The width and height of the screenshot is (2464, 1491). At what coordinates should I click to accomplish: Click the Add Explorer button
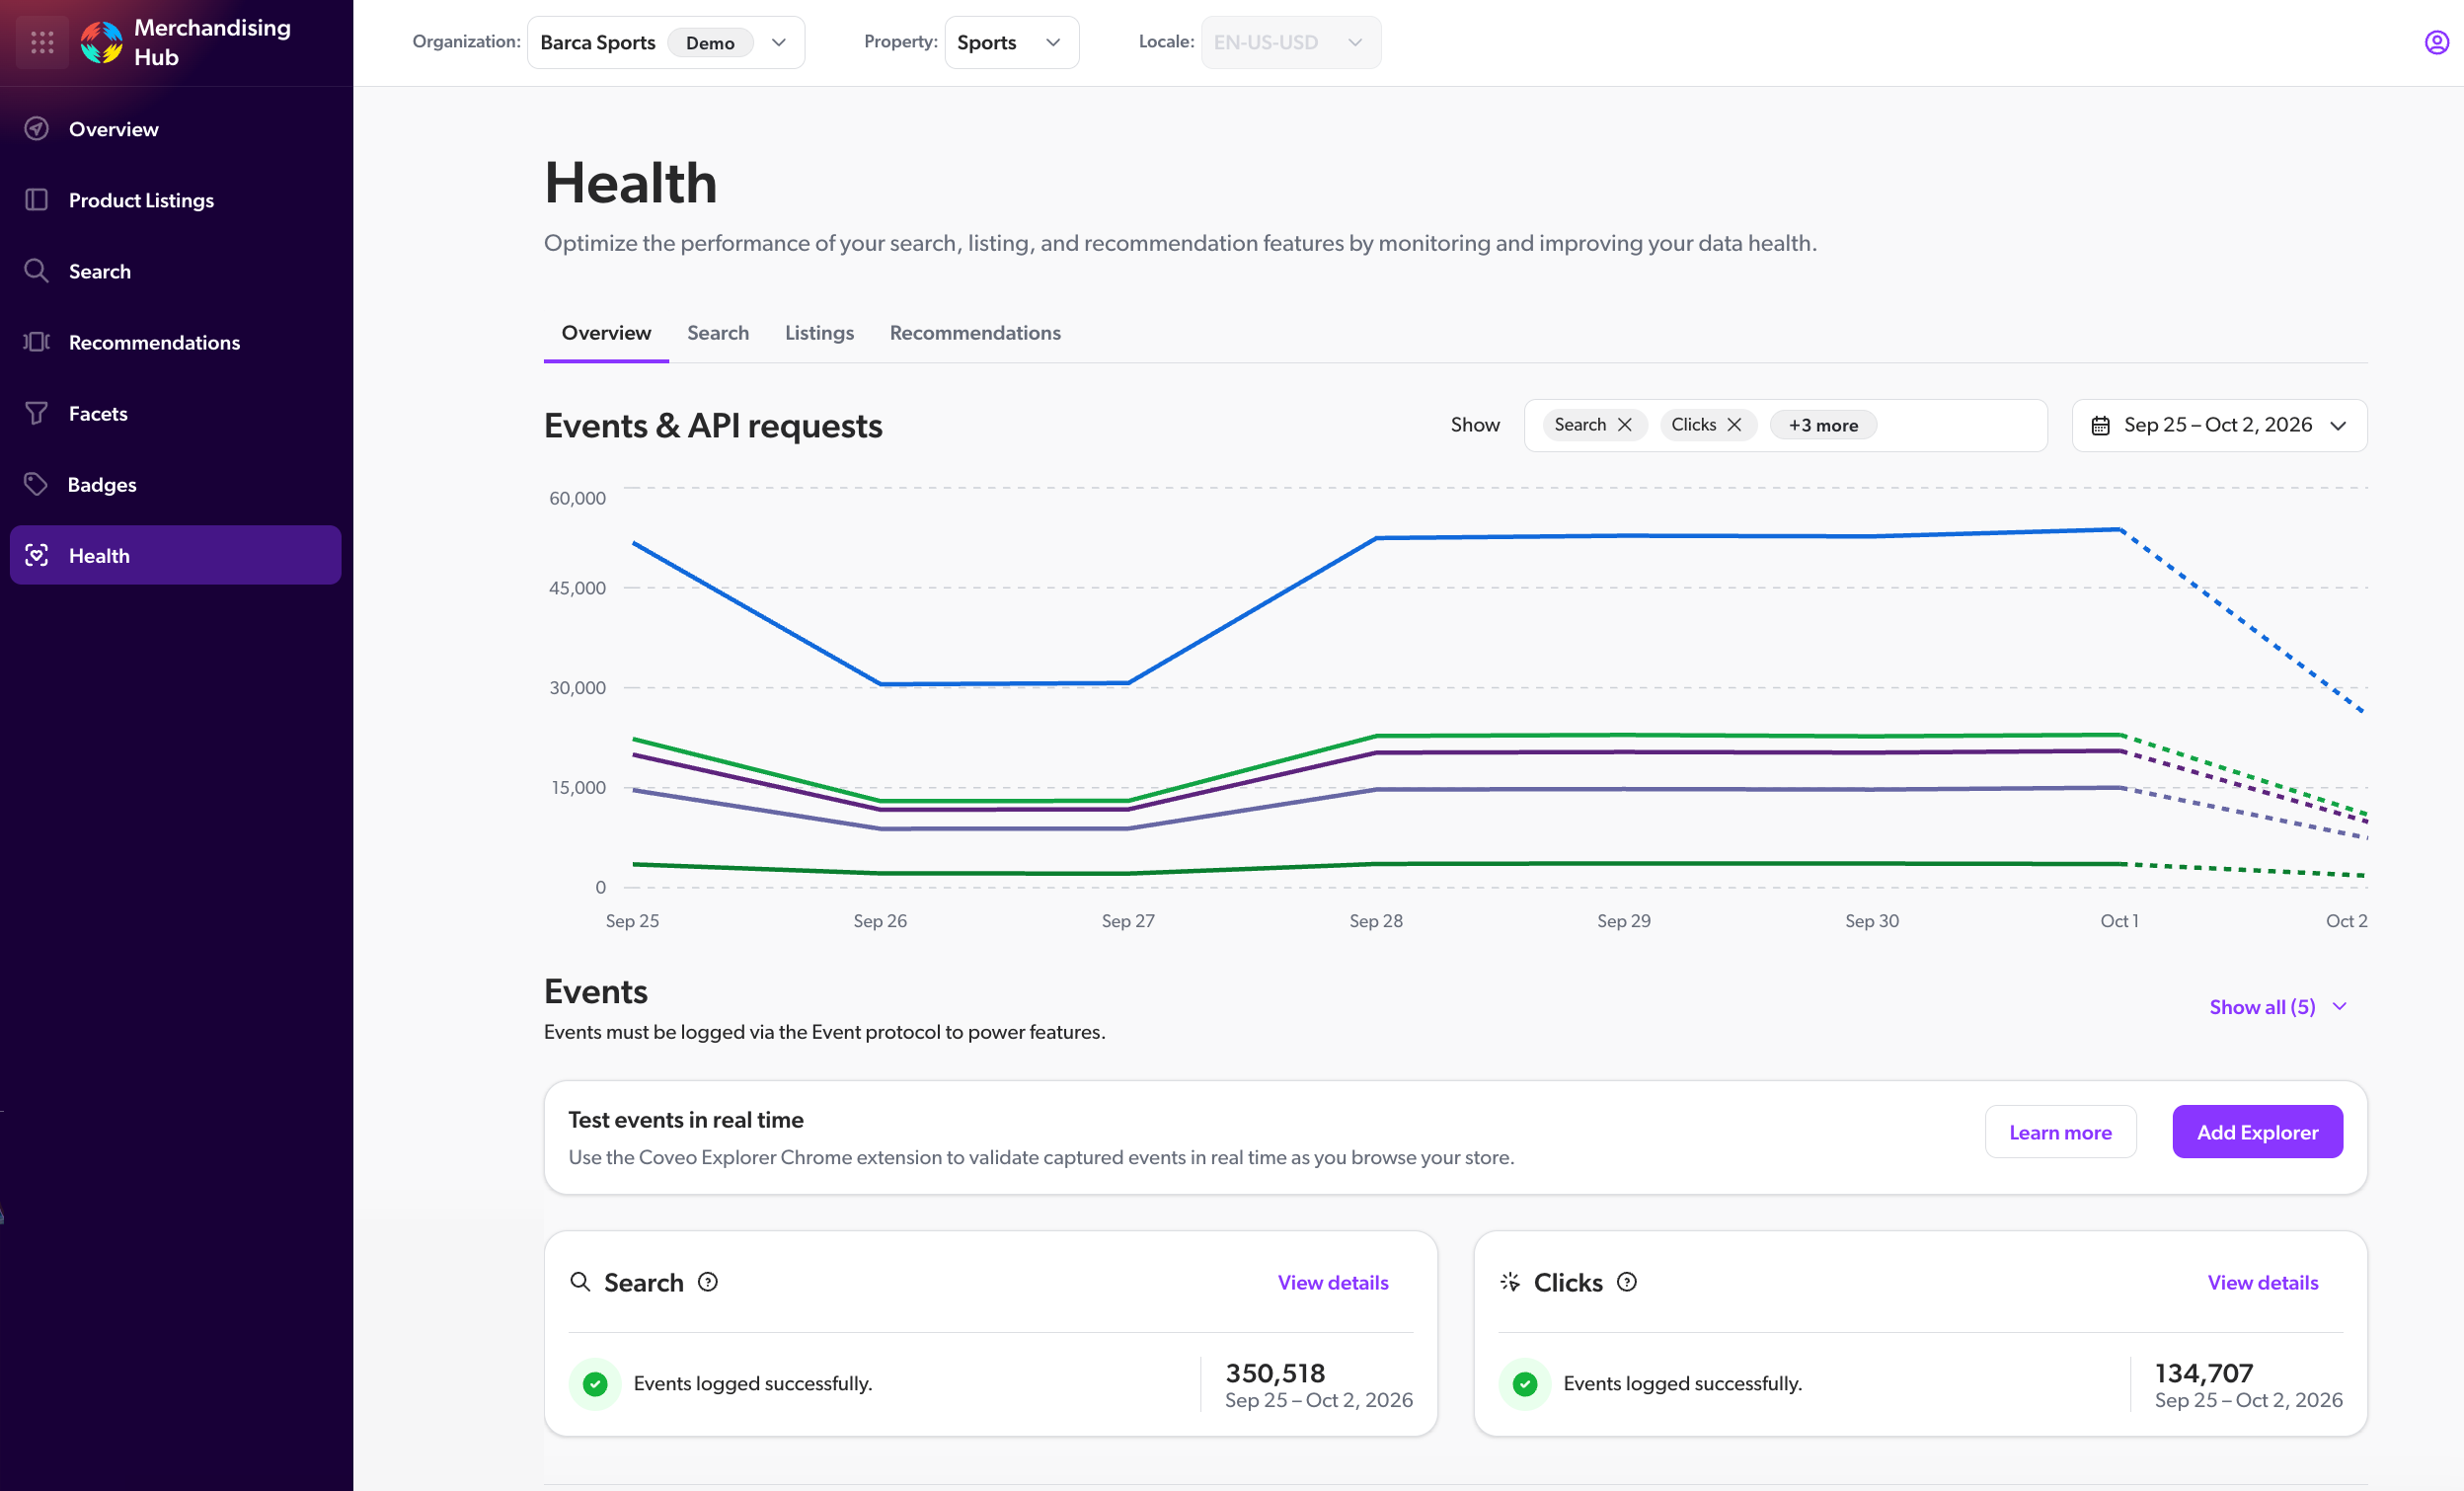coord(2257,1132)
